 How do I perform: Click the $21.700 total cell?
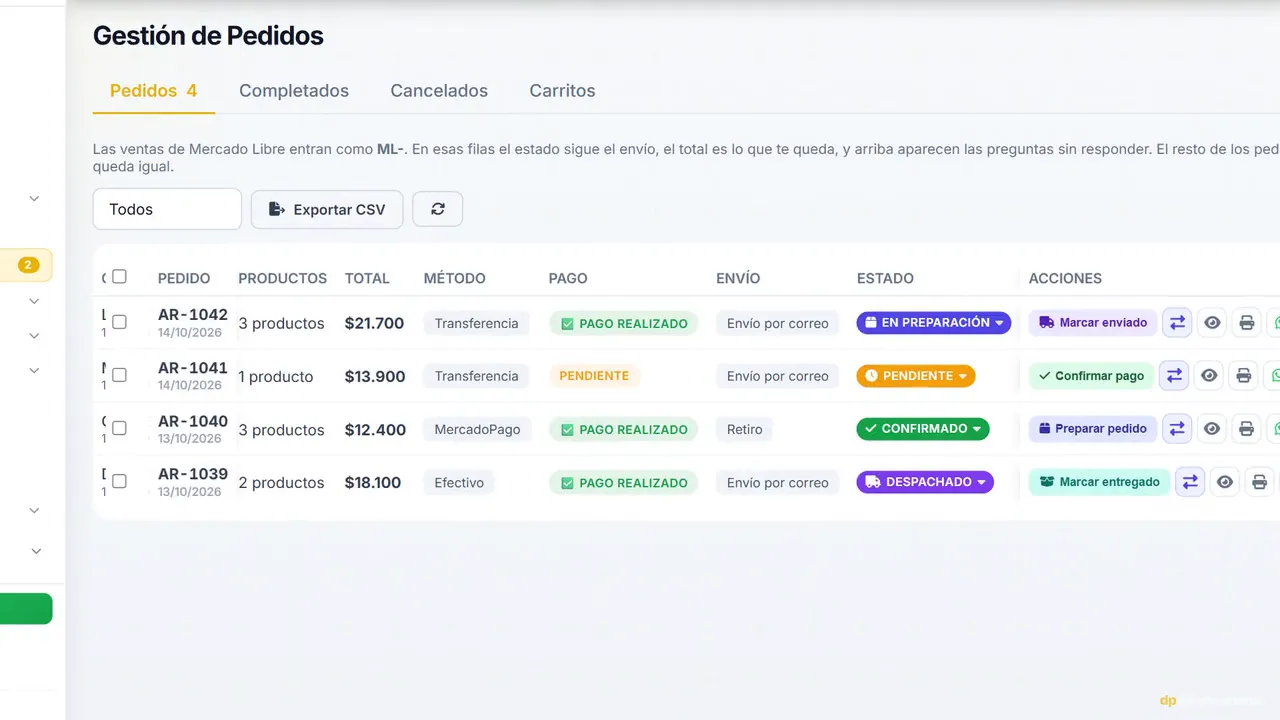(374, 323)
